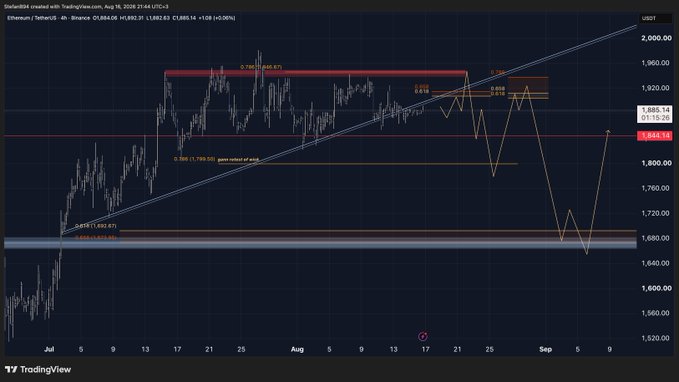Click the 25 date label in July
679x382 pixels.
(x=241, y=349)
